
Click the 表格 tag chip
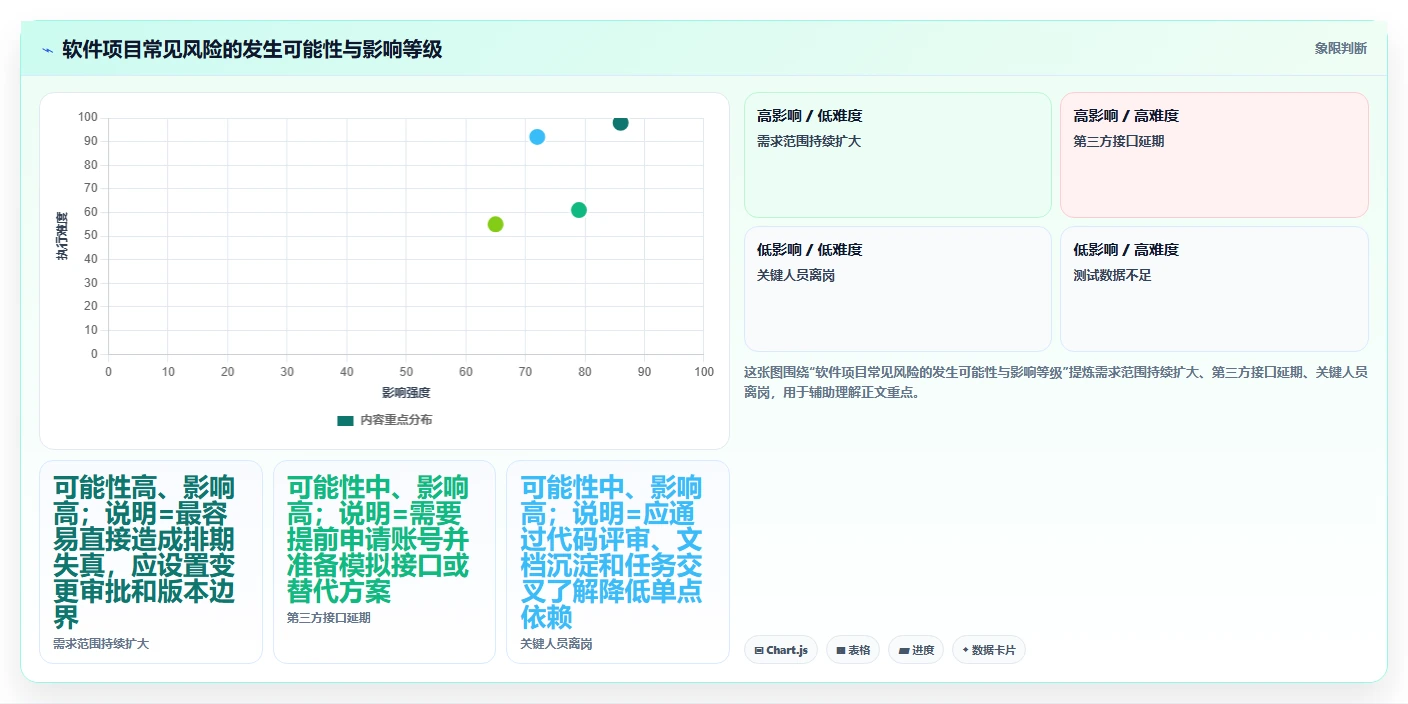point(853,650)
